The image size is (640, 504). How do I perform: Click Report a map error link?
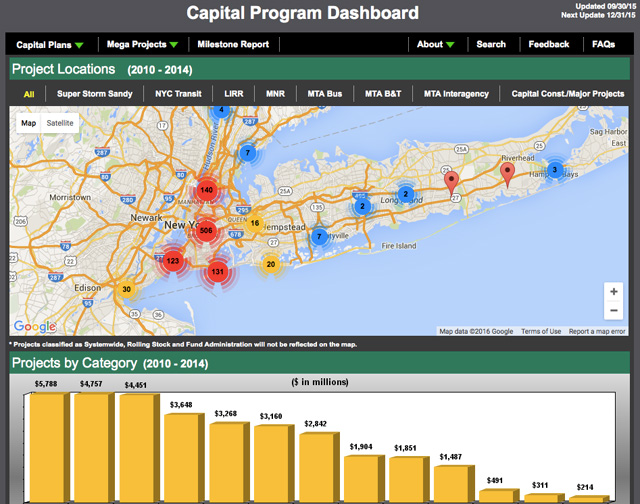597,331
